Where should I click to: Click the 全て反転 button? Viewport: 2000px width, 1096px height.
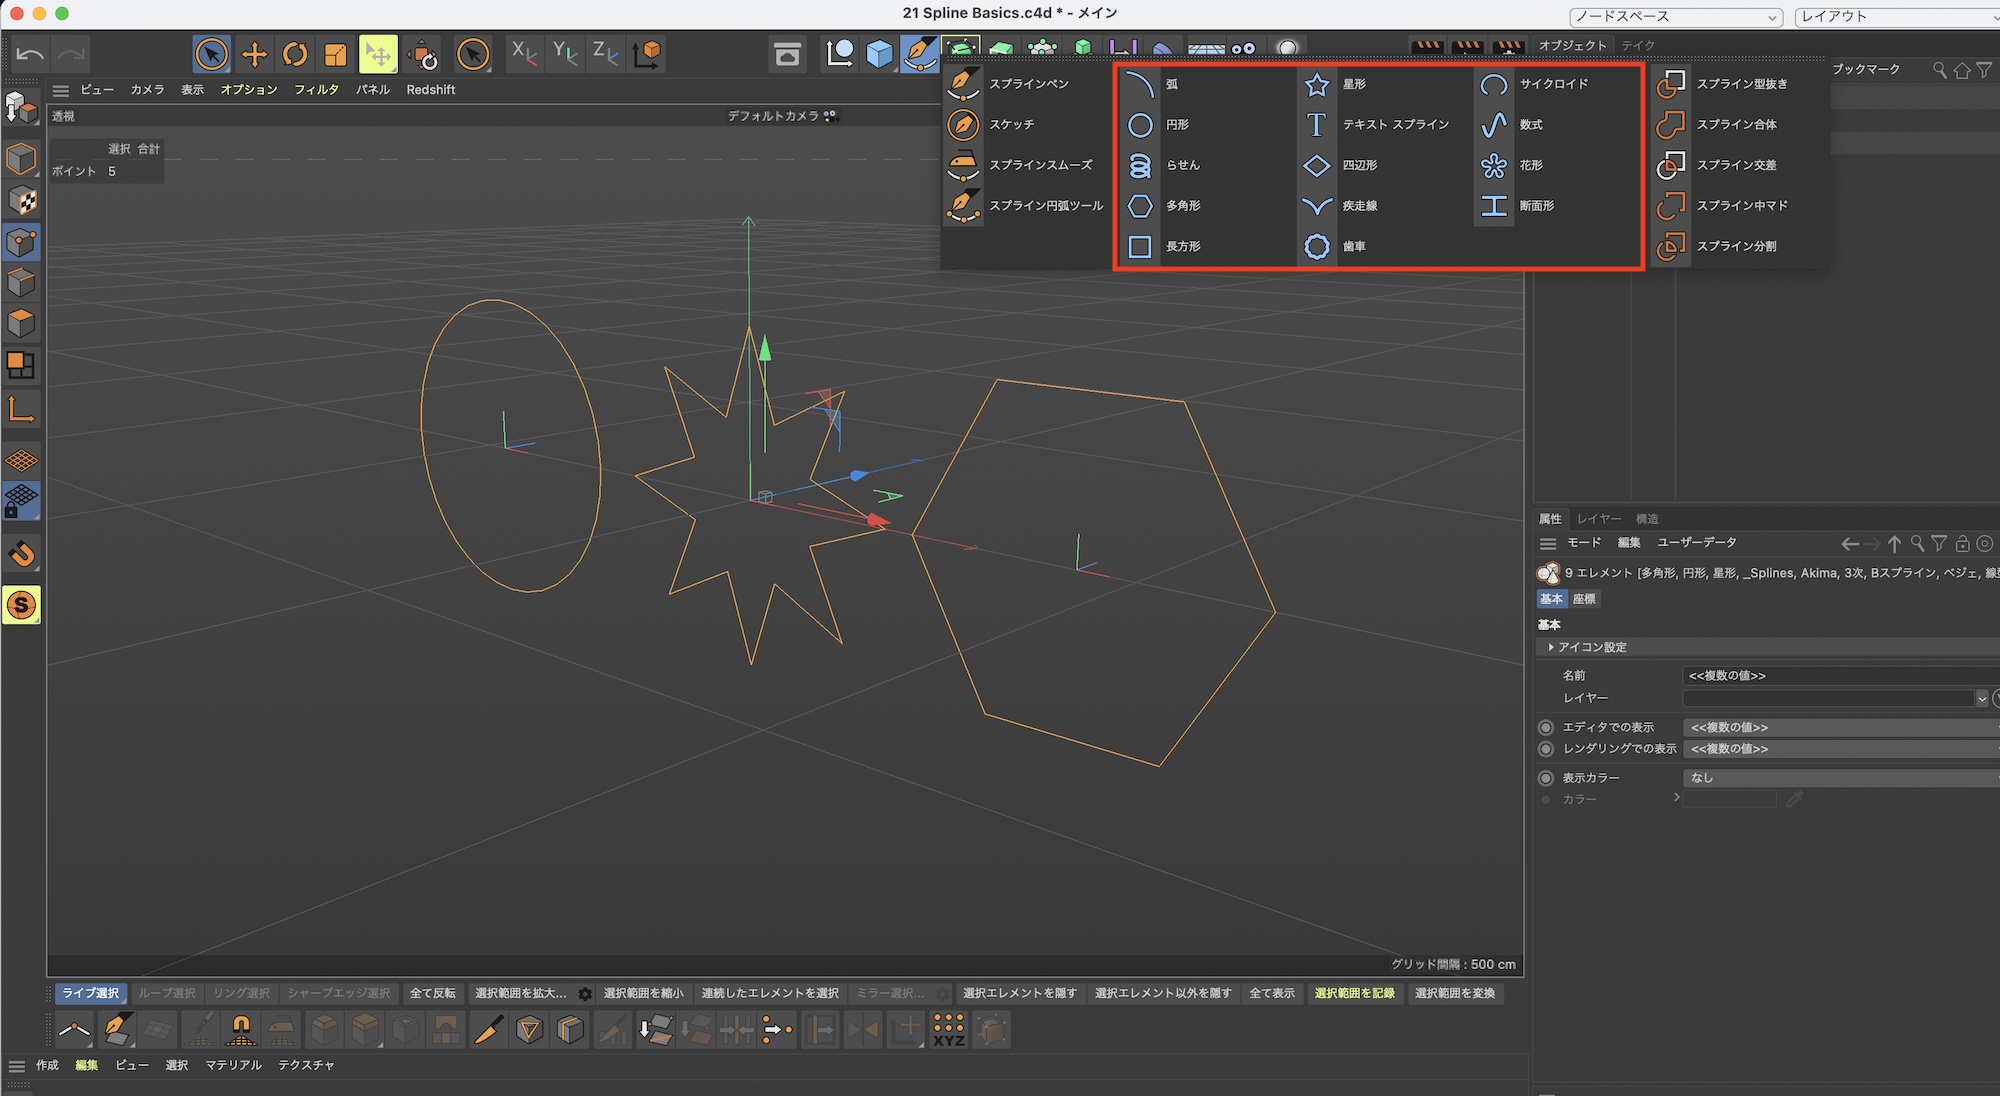[x=432, y=993]
